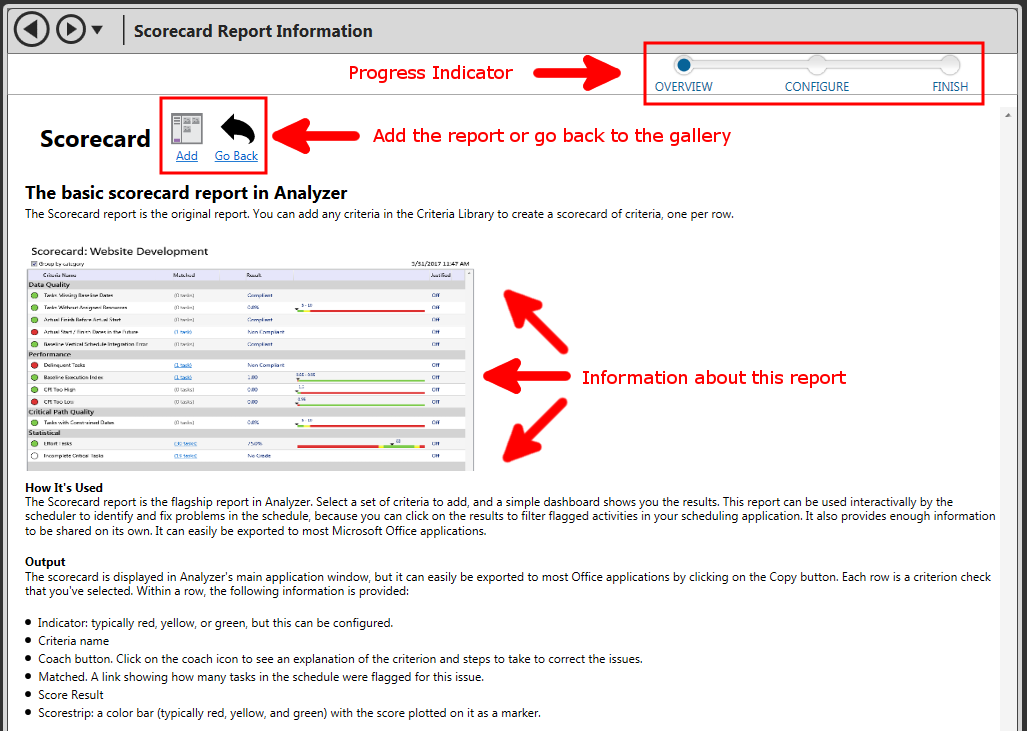Click empty indicator beside Incomplete Critical Tasks

pyautogui.click(x=34, y=455)
